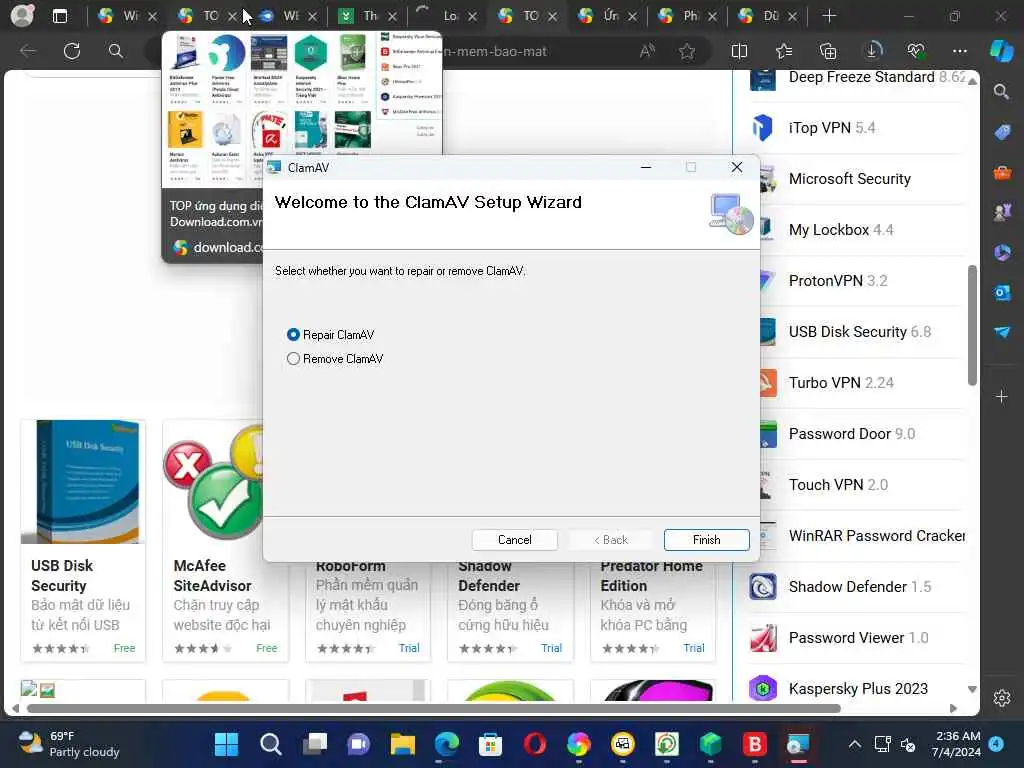Open the McAfee SiteAdvisor card title
This screenshot has width=1024, height=768.
(212, 575)
